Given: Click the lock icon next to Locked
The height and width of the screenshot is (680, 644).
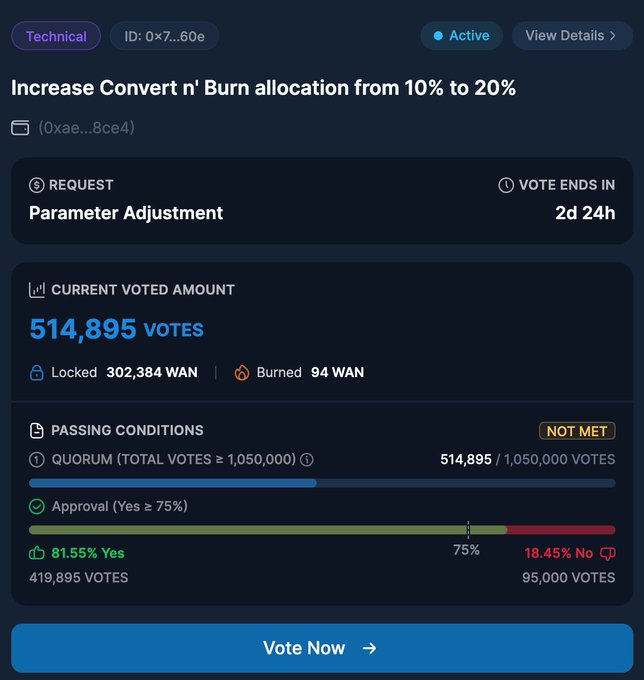Looking at the screenshot, I should (36, 373).
